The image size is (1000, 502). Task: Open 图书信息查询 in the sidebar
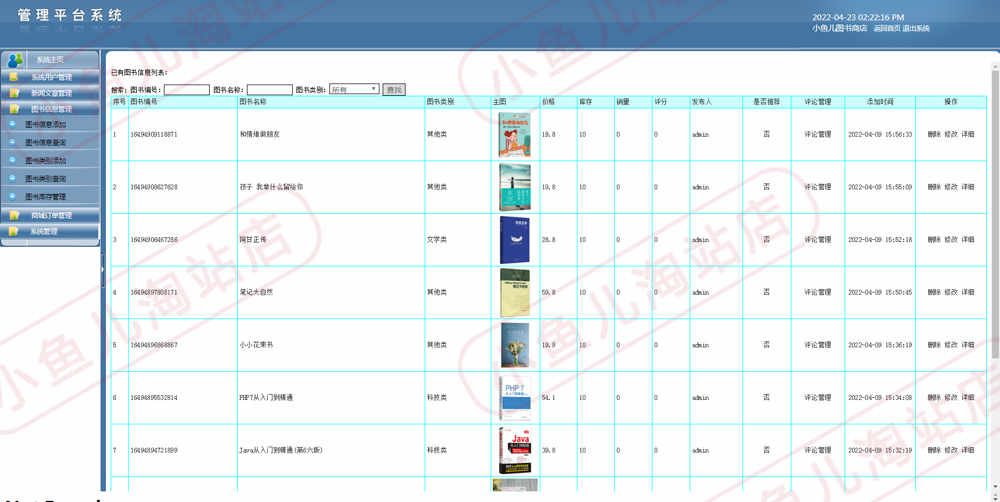pos(45,142)
